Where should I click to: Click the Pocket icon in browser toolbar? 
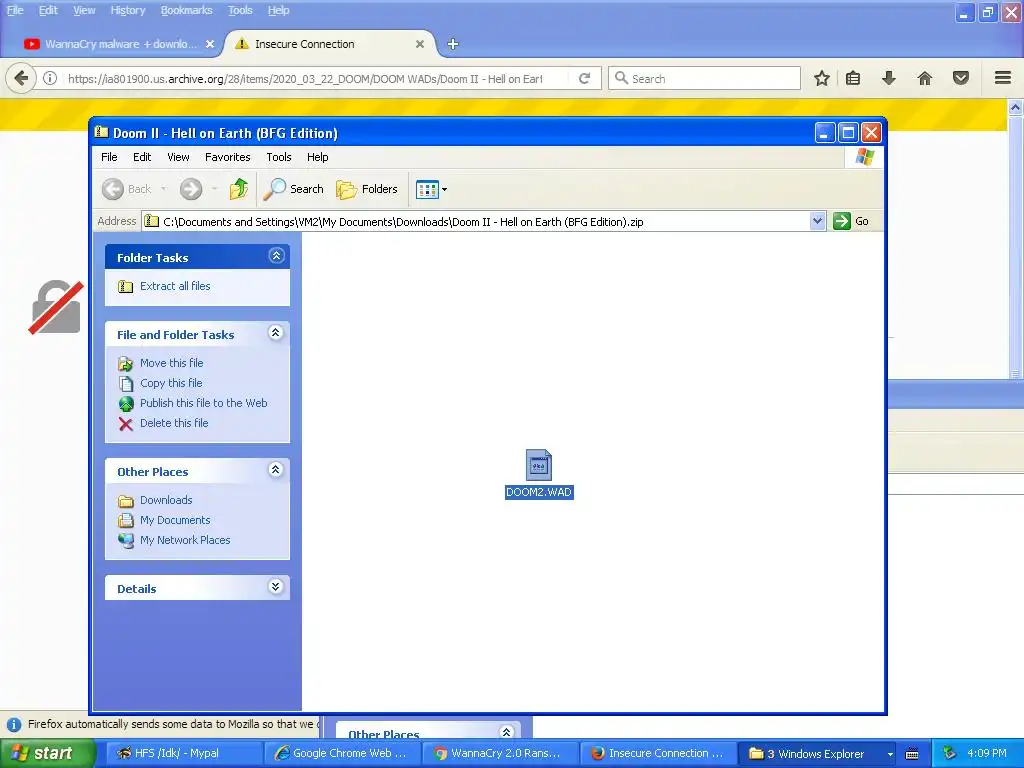tap(961, 78)
